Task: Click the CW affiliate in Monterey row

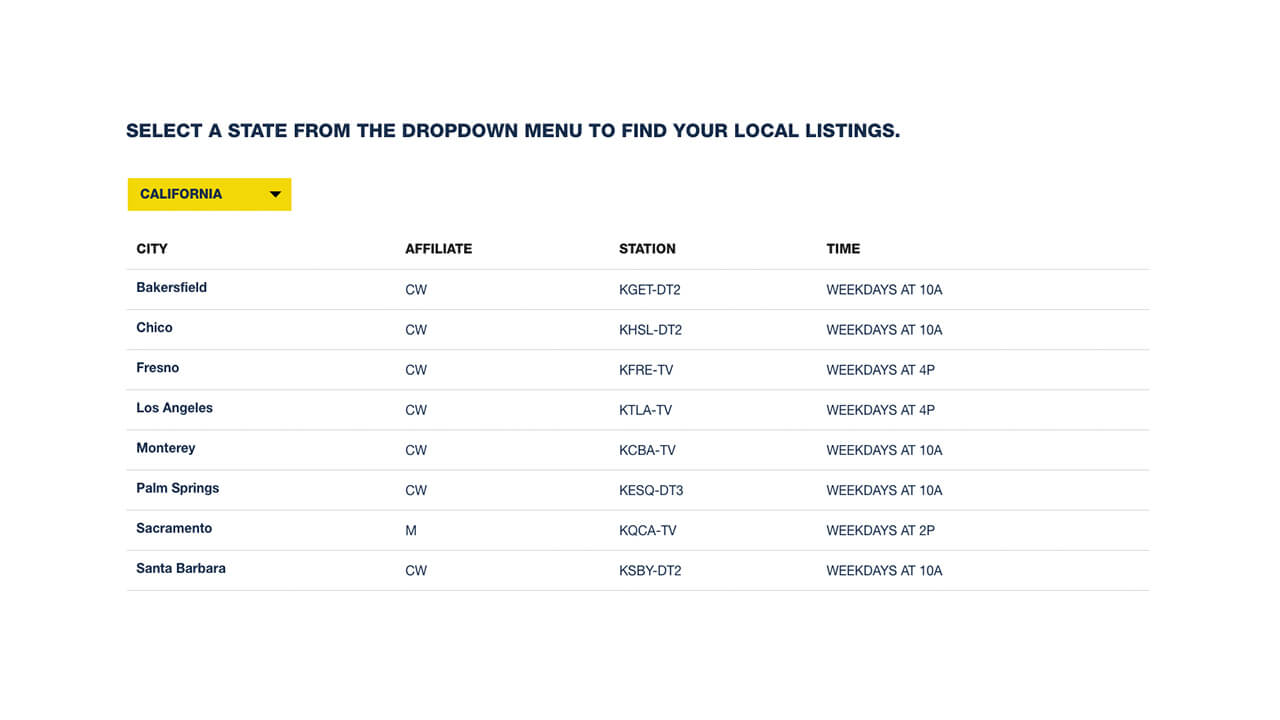Action: (x=416, y=450)
